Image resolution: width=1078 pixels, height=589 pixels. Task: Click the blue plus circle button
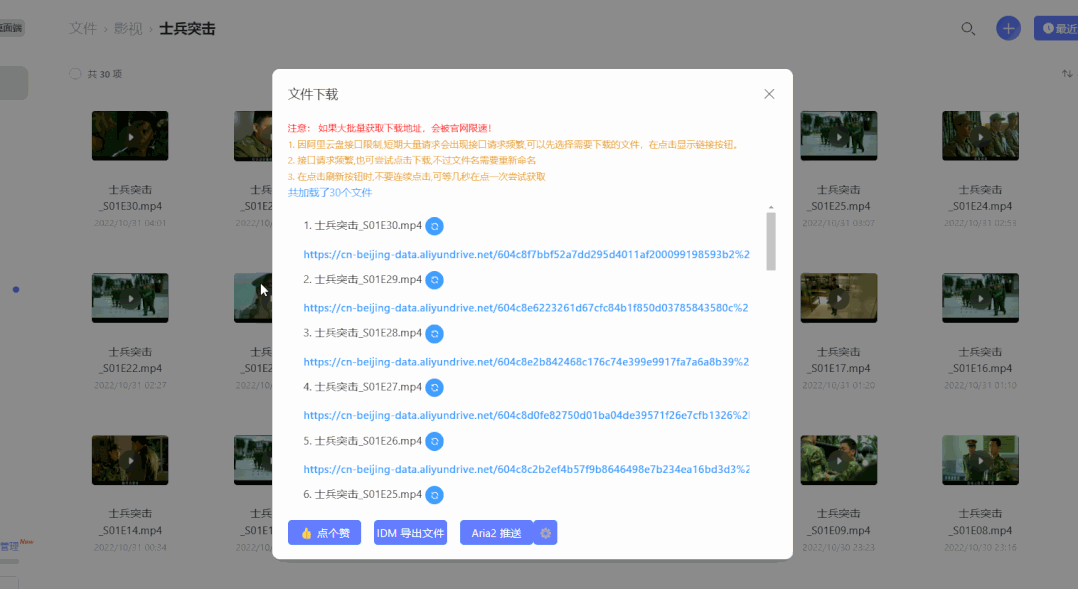tap(1007, 28)
